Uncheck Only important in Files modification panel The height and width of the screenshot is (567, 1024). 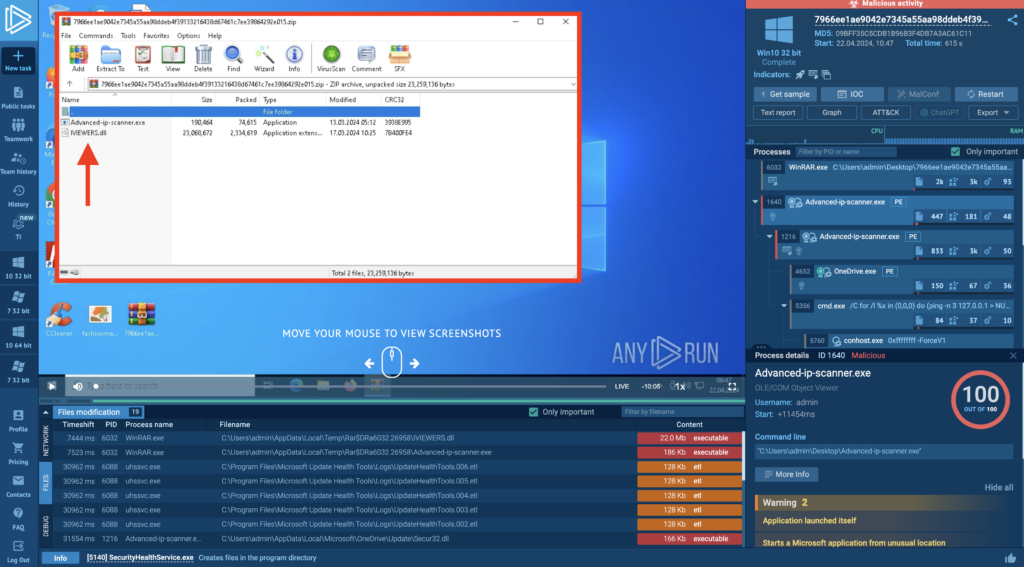click(533, 412)
